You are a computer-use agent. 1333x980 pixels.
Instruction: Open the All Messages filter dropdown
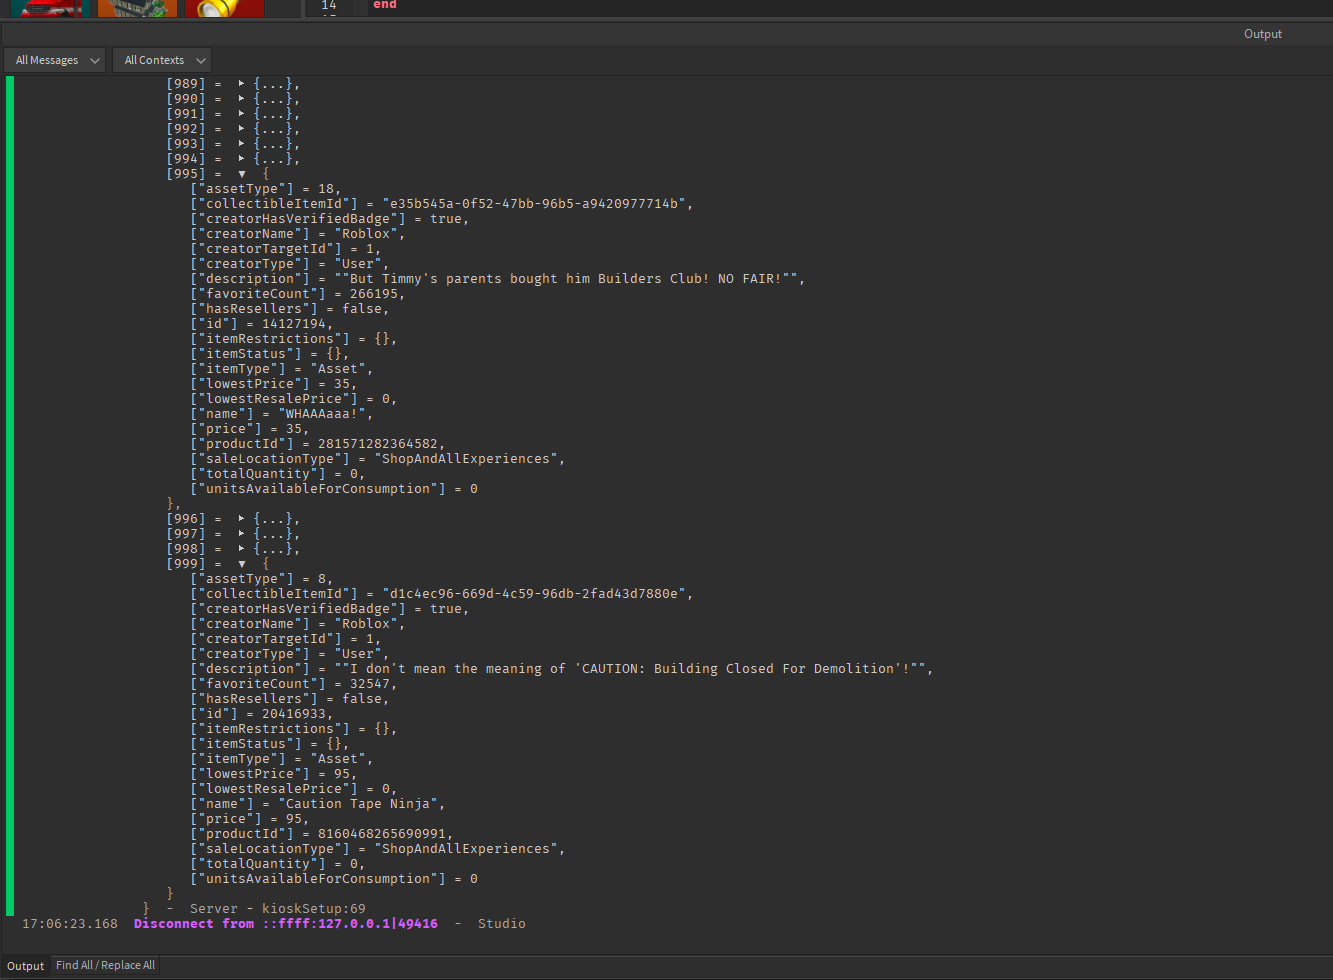tap(54, 60)
